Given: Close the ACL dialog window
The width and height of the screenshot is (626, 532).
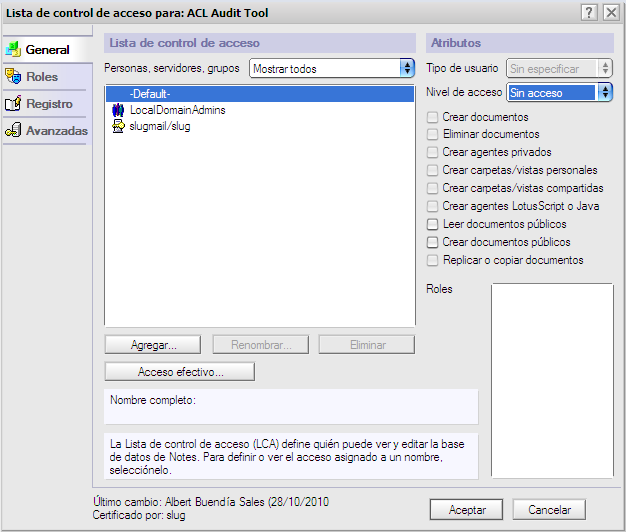Looking at the screenshot, I should pos(611,13).
